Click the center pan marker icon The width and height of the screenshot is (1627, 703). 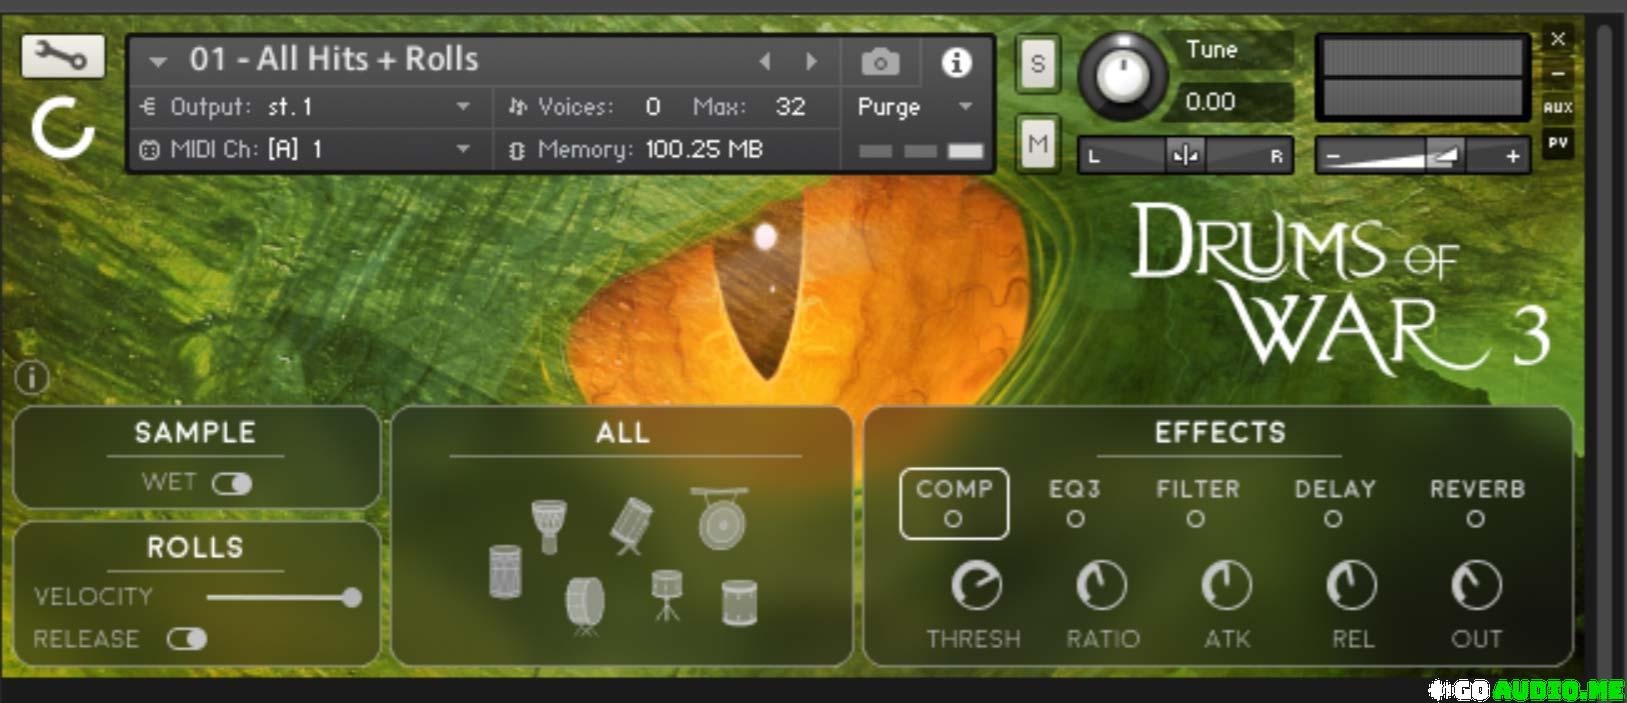[1185, 156]
